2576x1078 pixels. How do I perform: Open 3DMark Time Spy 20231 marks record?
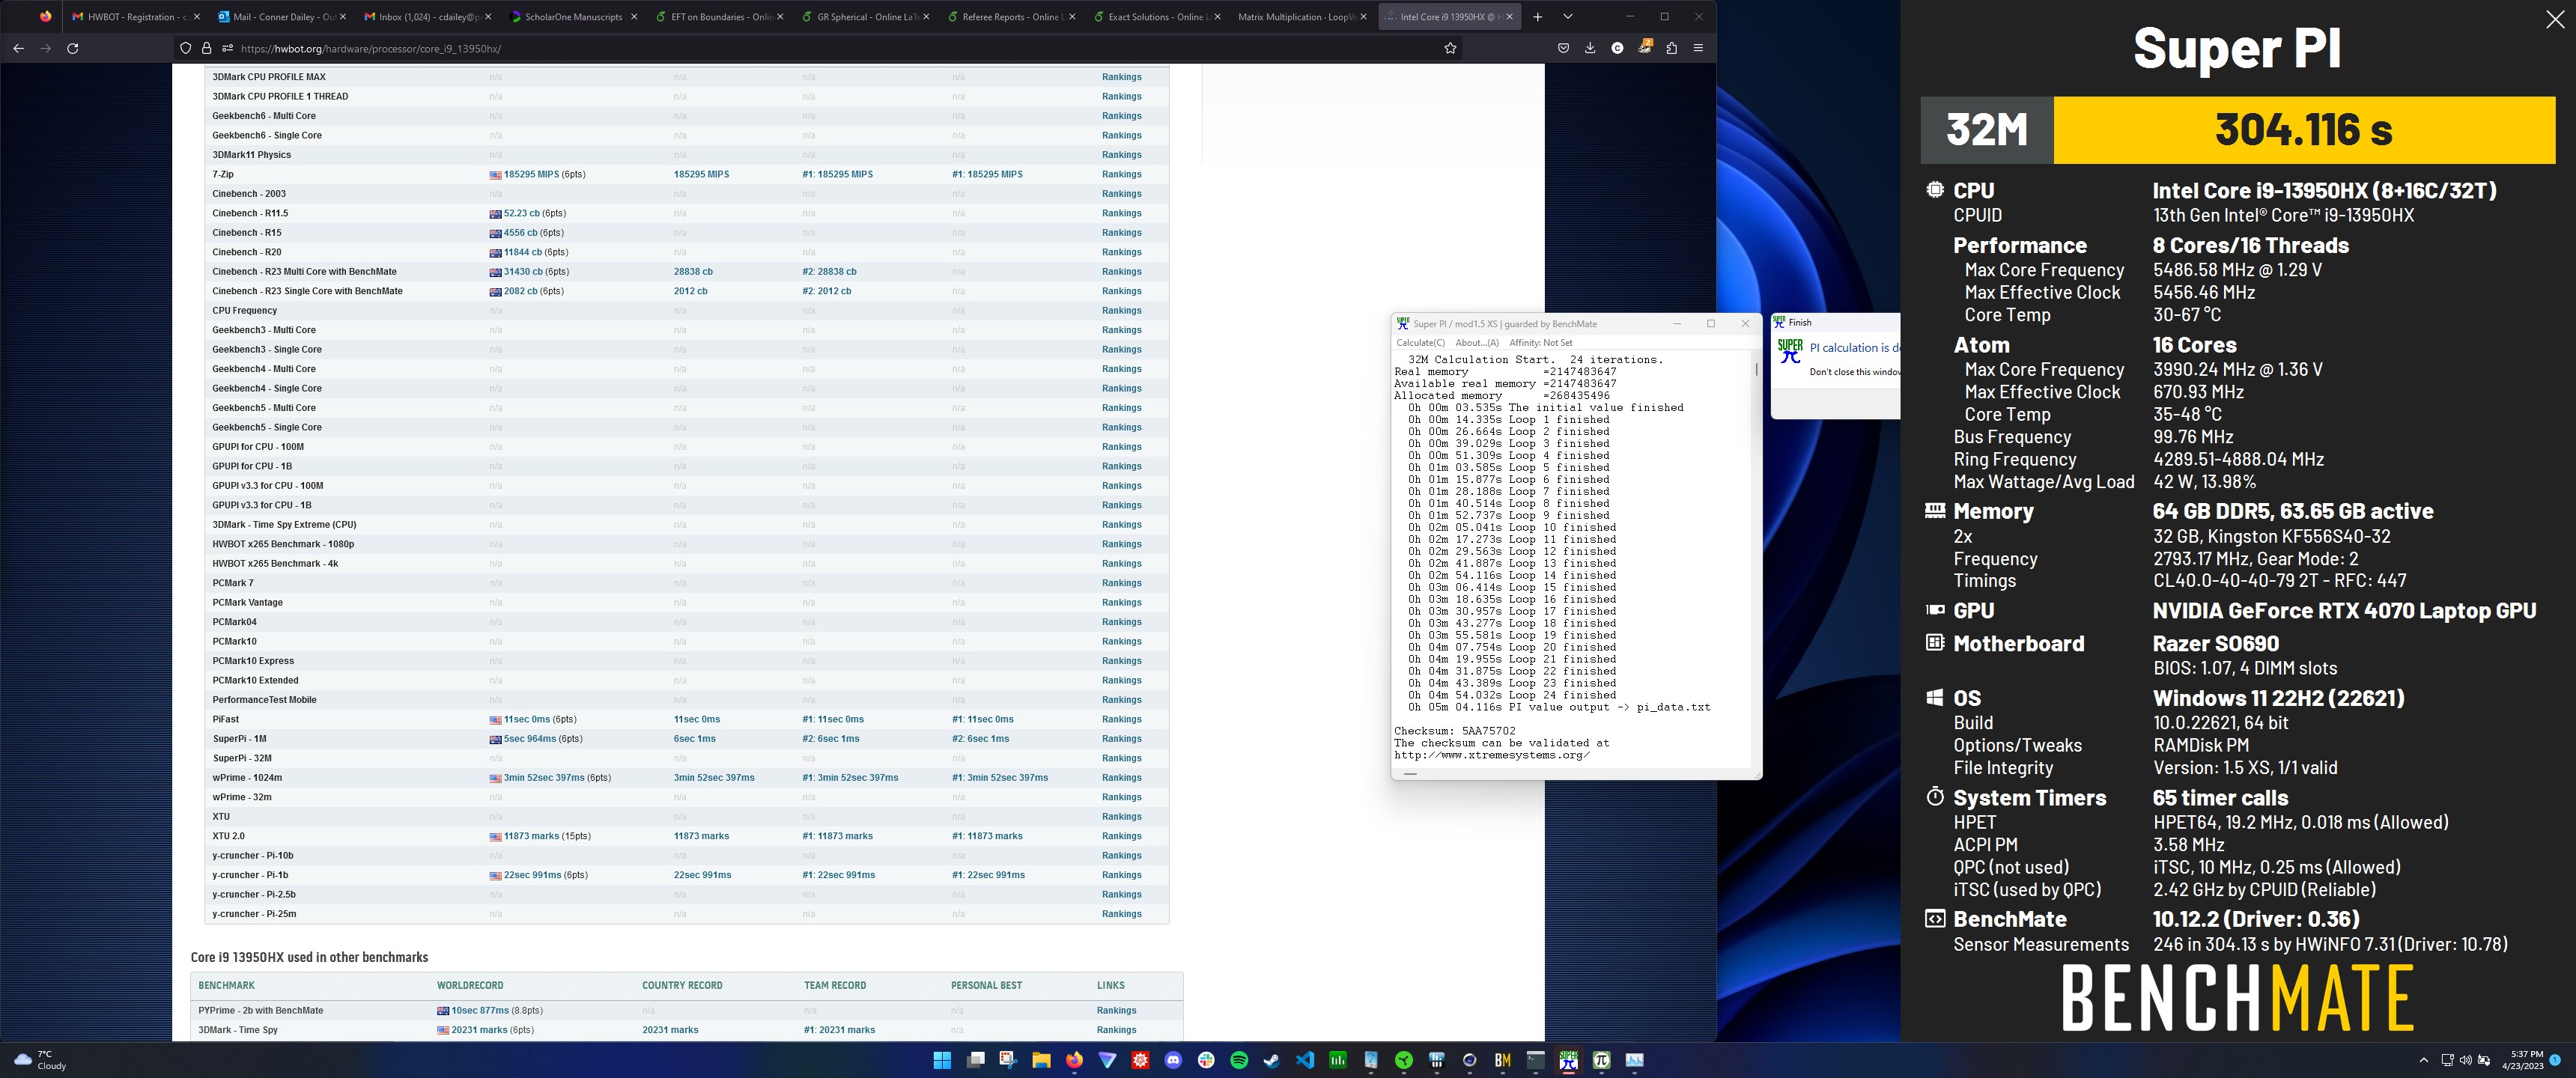(479, 1030)
